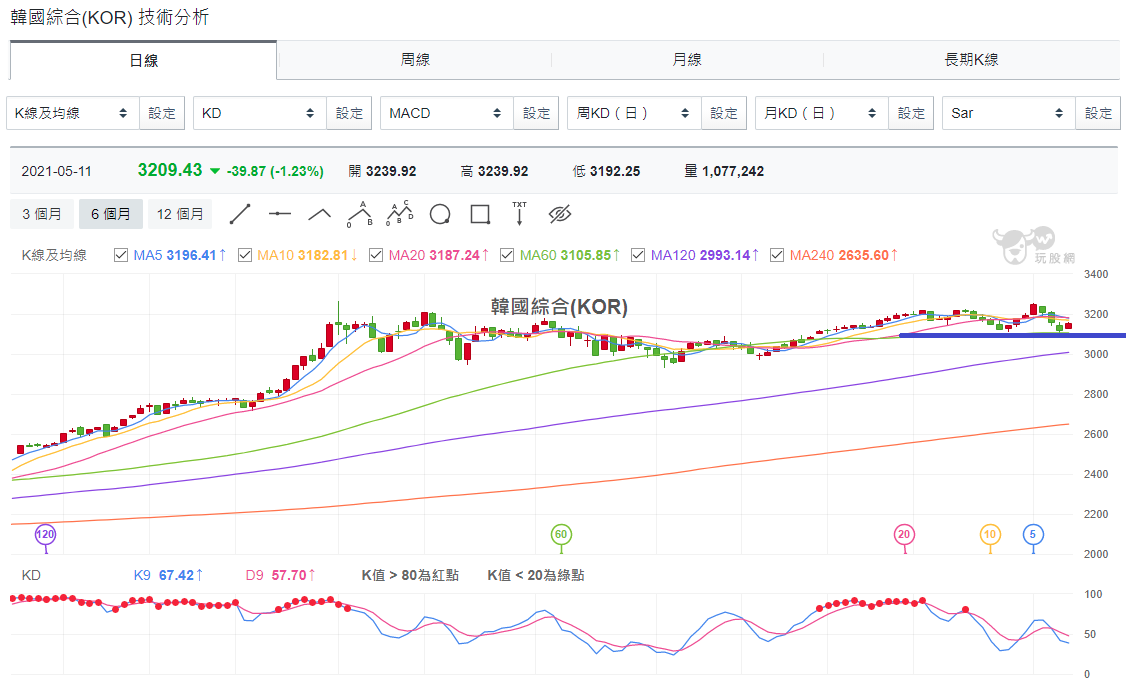The height and width of the screenshot is (685, 1126).
Task: Select the horizontal line drawing tool
Action: coord(279,214)
